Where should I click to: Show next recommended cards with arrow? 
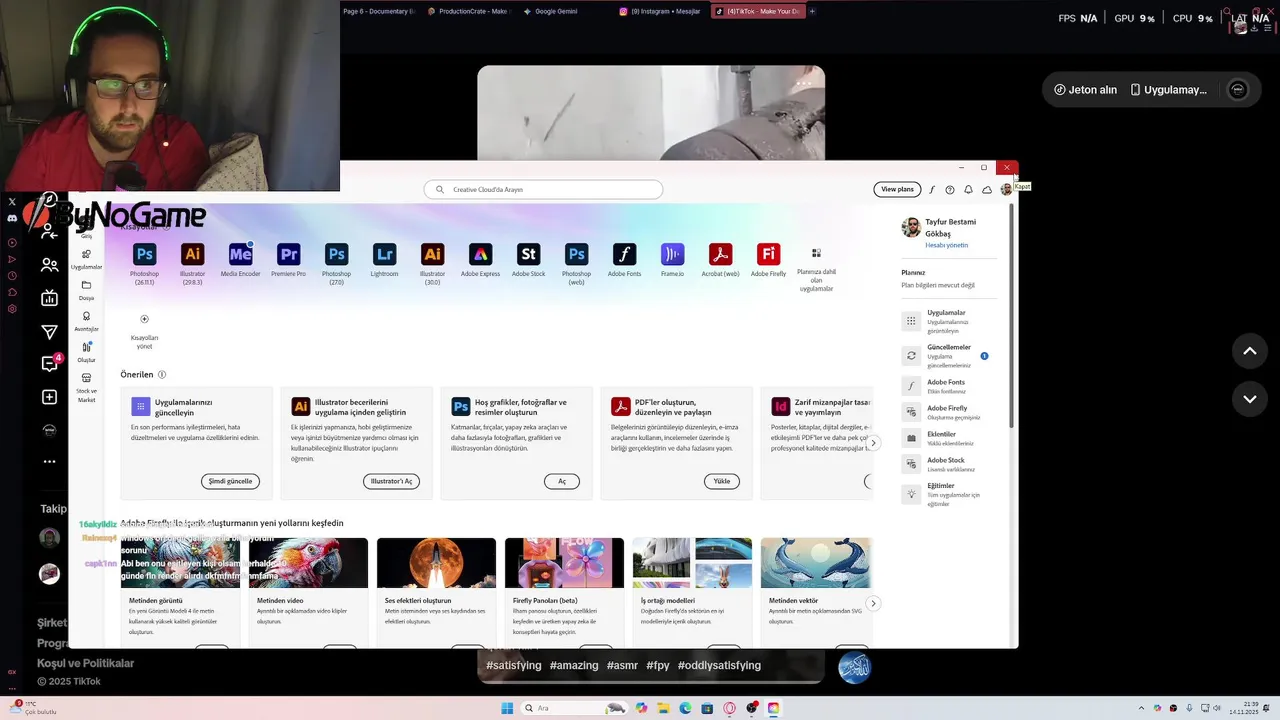click(x=873, y=443)
